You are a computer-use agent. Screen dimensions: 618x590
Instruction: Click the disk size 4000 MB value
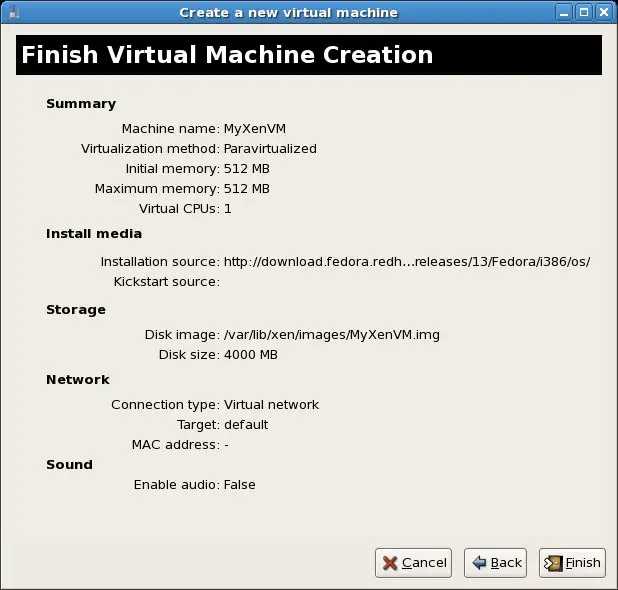pos(250,355)
